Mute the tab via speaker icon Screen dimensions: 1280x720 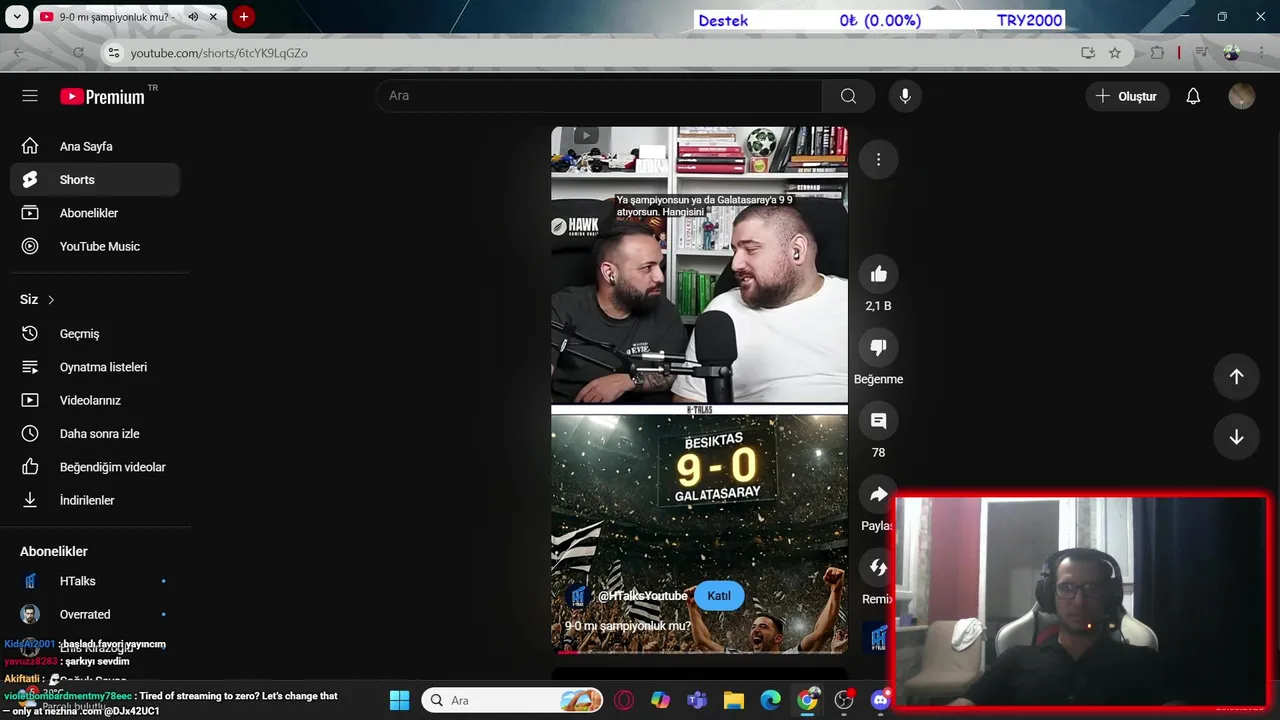click(x=193, y=17)
